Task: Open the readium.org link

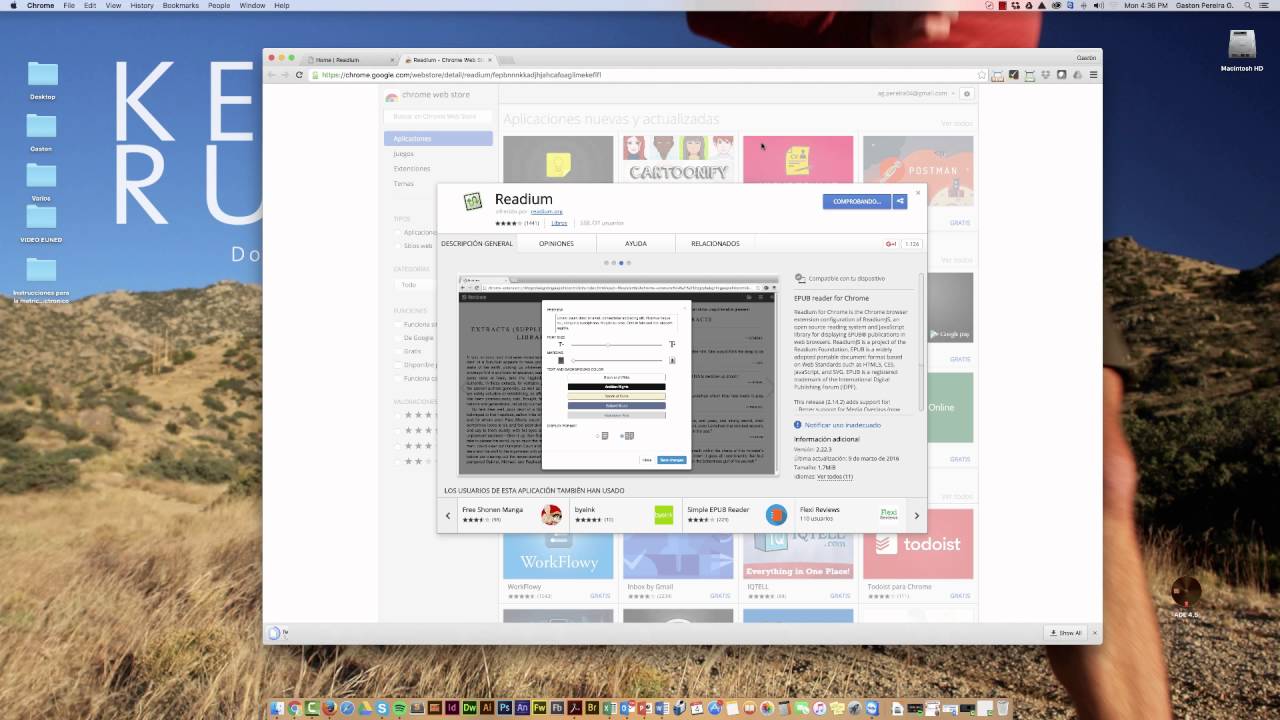Action: pos(546,211)
